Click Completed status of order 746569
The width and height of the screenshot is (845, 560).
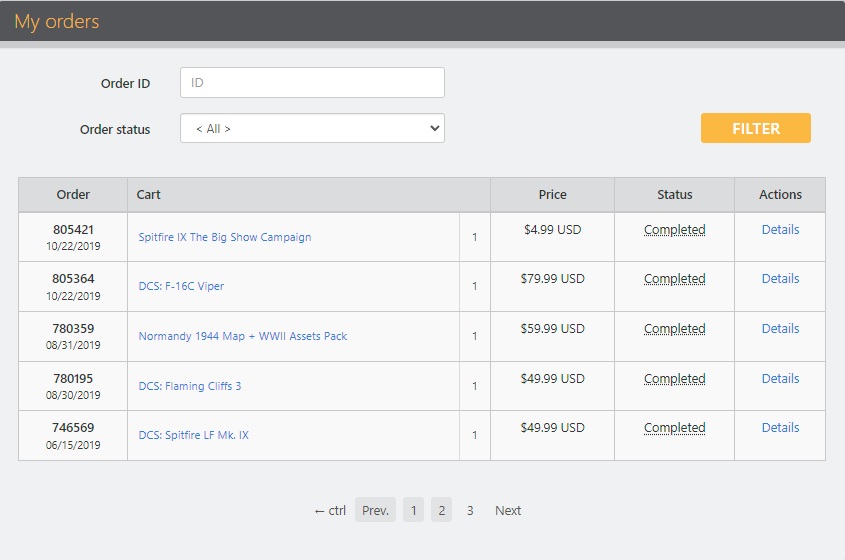(x=674, y=427)
